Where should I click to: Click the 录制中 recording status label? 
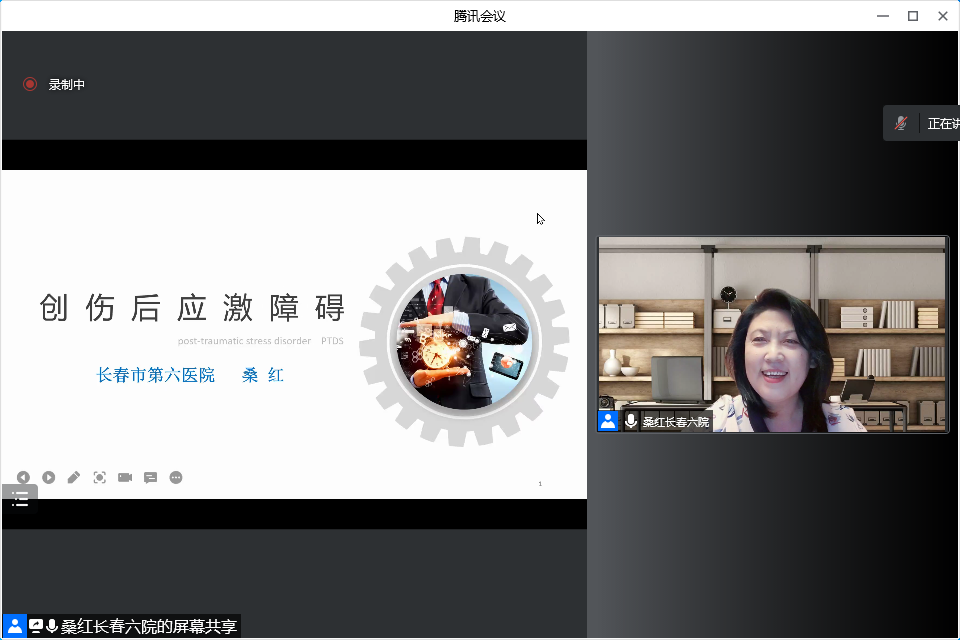[x=67, y=85]
